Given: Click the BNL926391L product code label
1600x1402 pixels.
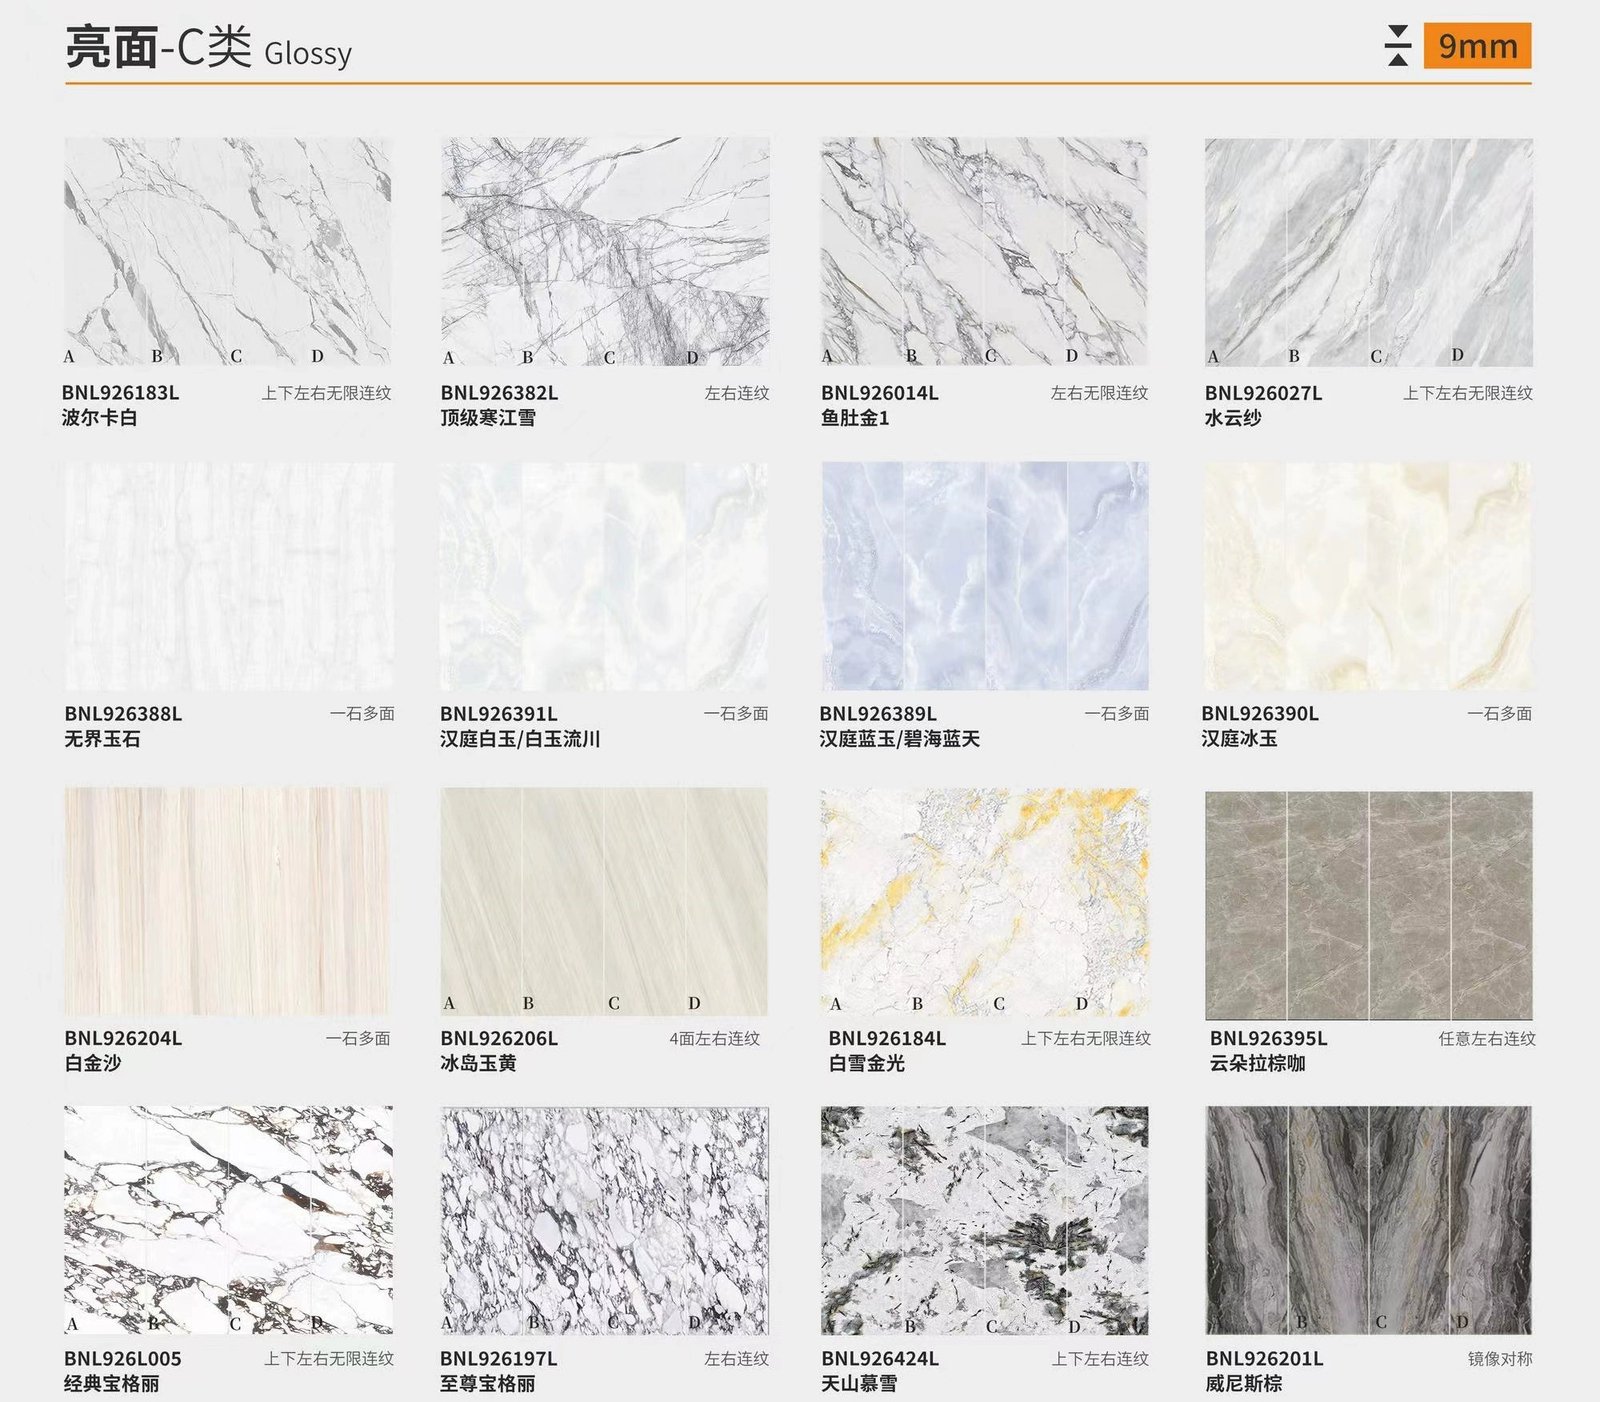Looking at the screenshot, I should tap(498, 714).
